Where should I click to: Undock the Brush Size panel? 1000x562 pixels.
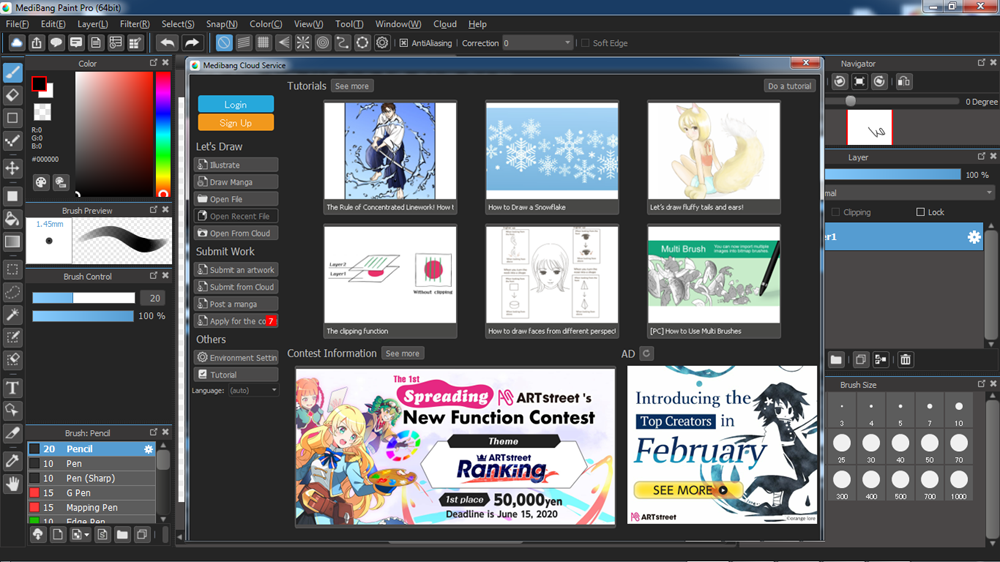click(981, 383)
